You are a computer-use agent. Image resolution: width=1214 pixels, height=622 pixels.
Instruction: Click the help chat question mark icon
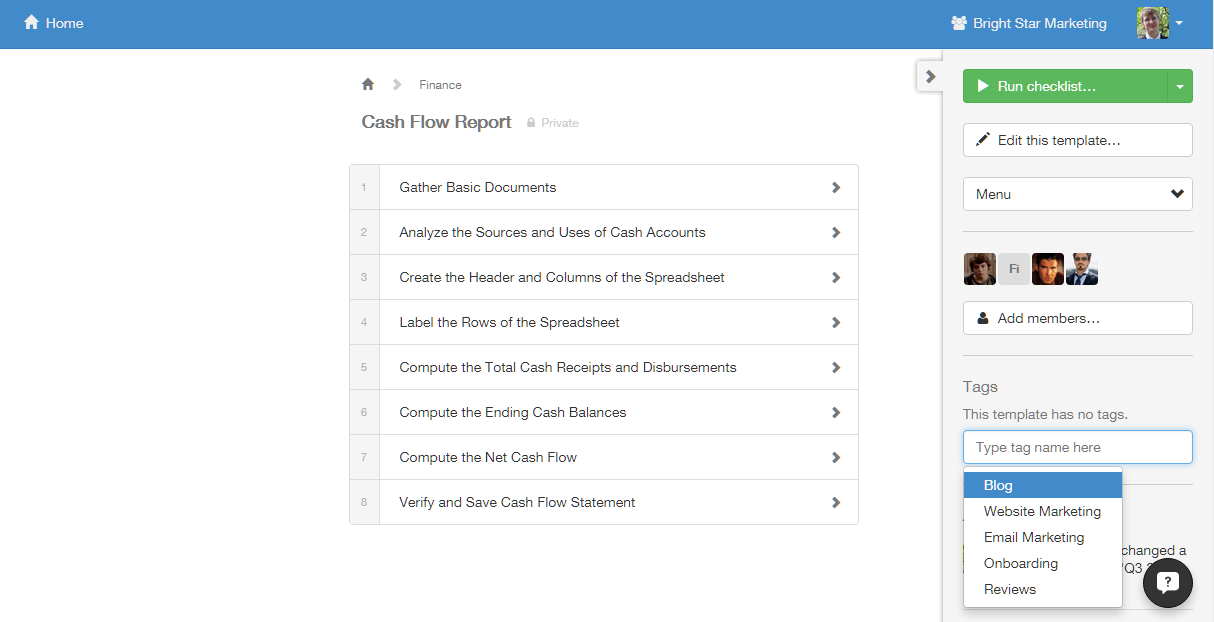(1167, 584)
